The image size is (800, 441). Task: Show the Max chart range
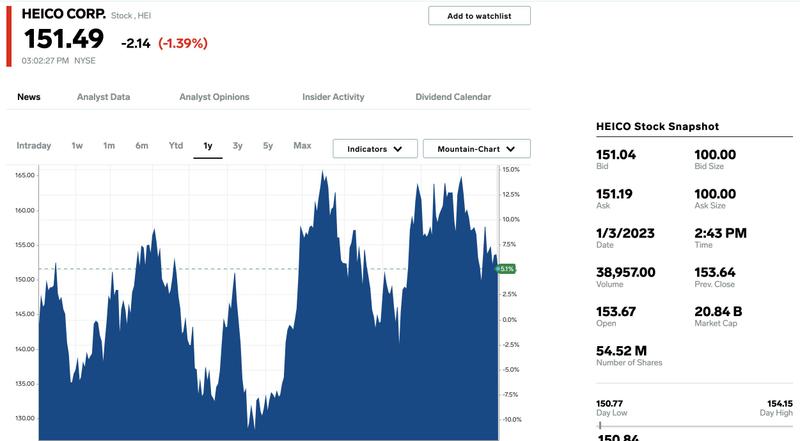[302, 145]
